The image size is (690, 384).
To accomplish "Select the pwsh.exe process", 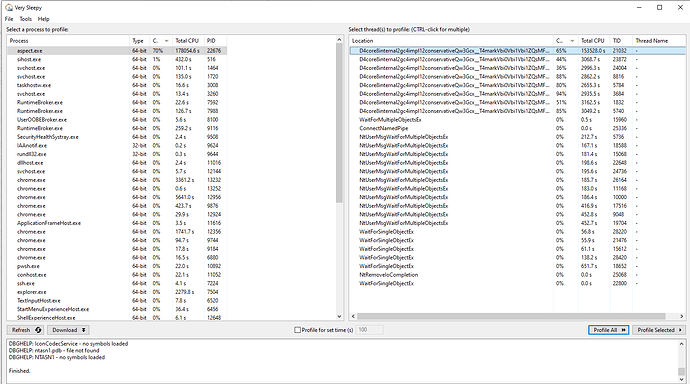I will coord(117,266).
